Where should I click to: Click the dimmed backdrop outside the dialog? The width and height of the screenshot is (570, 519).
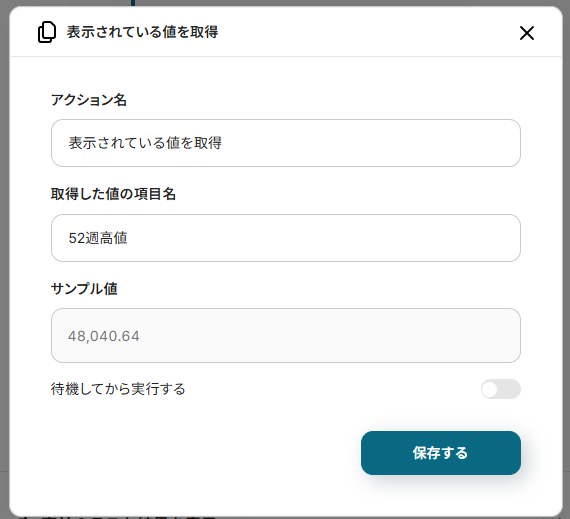click(4, 254)
